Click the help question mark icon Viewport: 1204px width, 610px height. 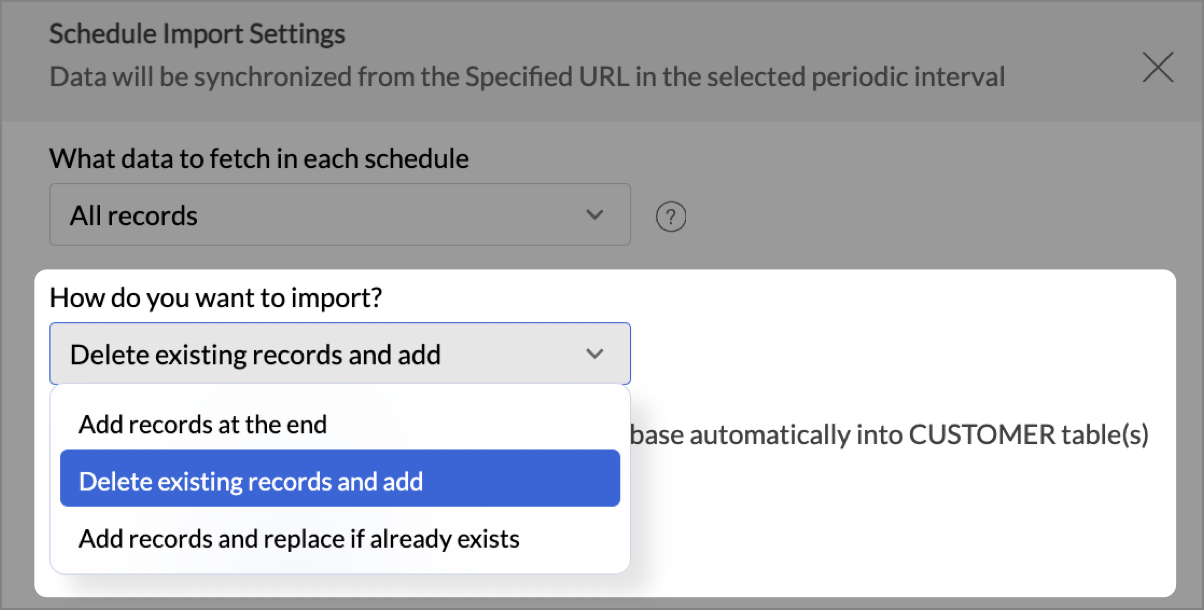pyautogui.click(x=671, y=216)
